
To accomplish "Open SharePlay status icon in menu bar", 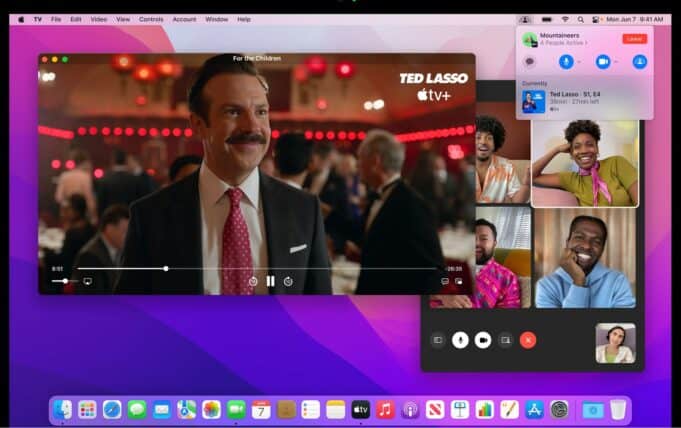I will [525, 20].
